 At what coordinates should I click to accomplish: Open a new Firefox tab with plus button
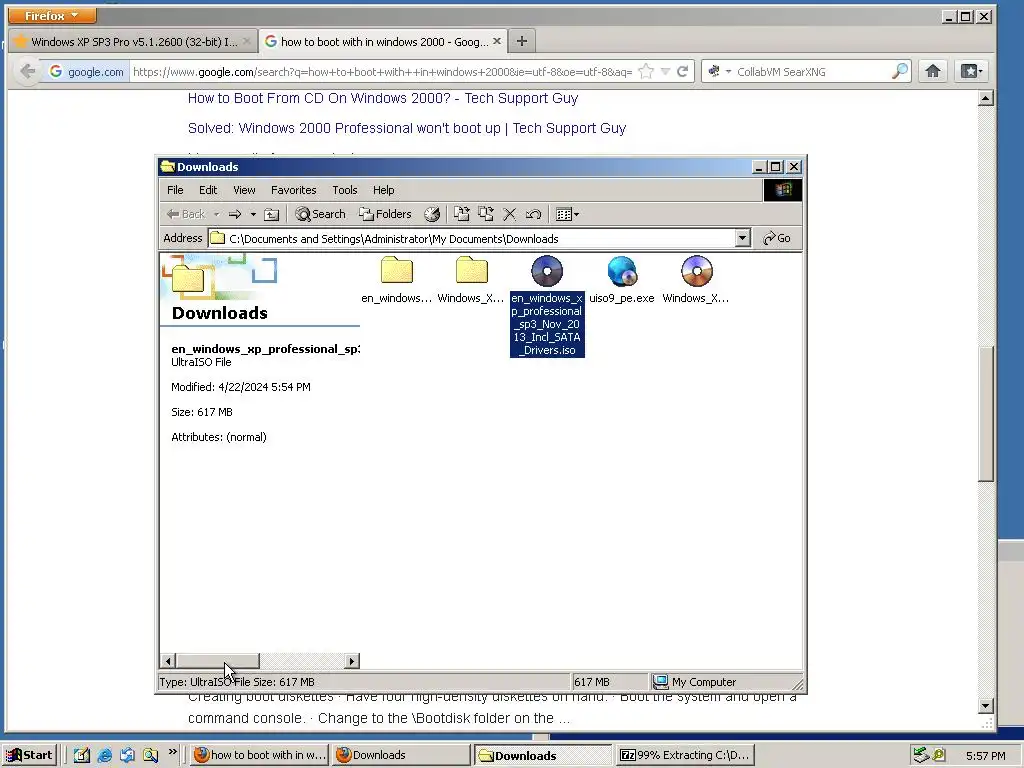(522, 41)
